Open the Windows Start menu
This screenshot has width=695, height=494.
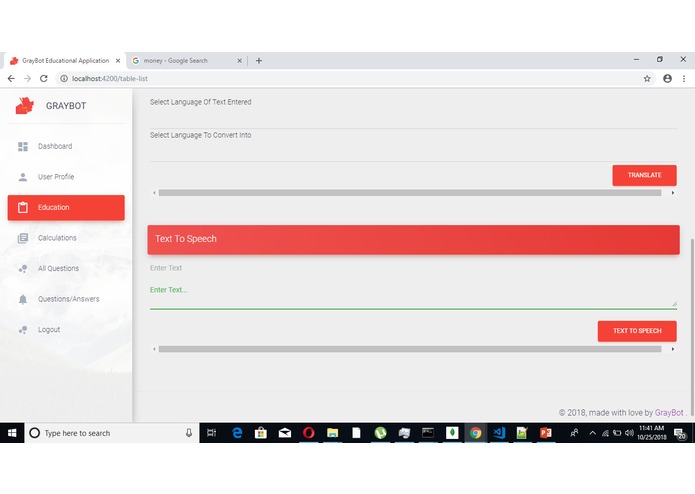click(12, 433)
